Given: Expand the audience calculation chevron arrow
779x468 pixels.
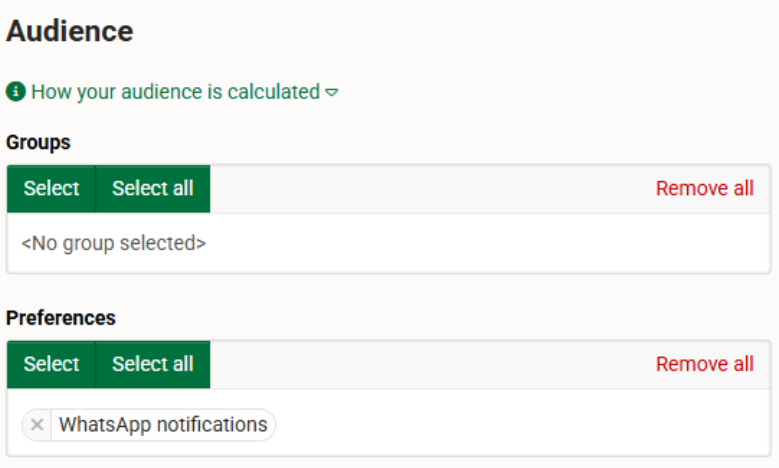Looking at the screenshot, I should [331, 92].
